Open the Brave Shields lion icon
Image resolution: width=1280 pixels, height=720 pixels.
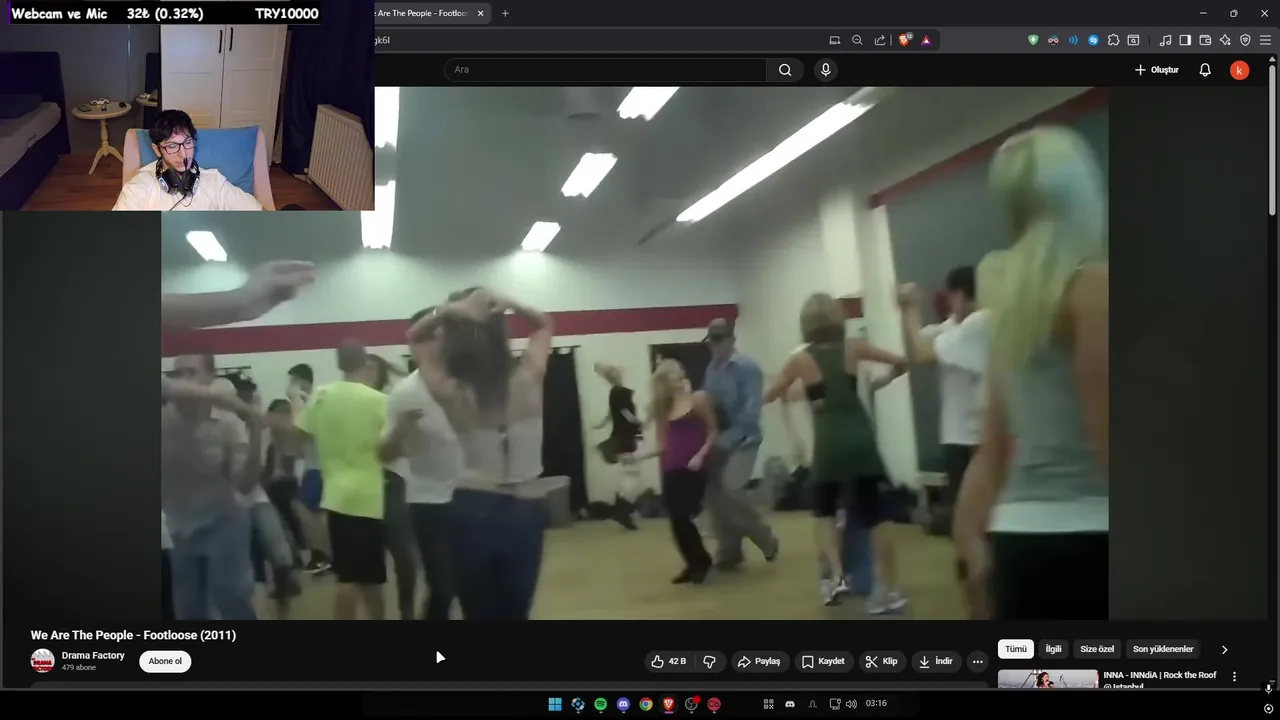pyautogui.click(x=905, y=40)
